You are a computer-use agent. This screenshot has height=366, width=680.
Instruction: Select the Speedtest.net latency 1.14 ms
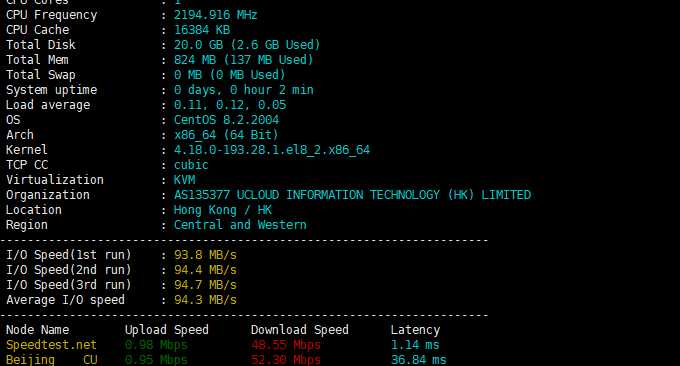(x=415, y=345)
